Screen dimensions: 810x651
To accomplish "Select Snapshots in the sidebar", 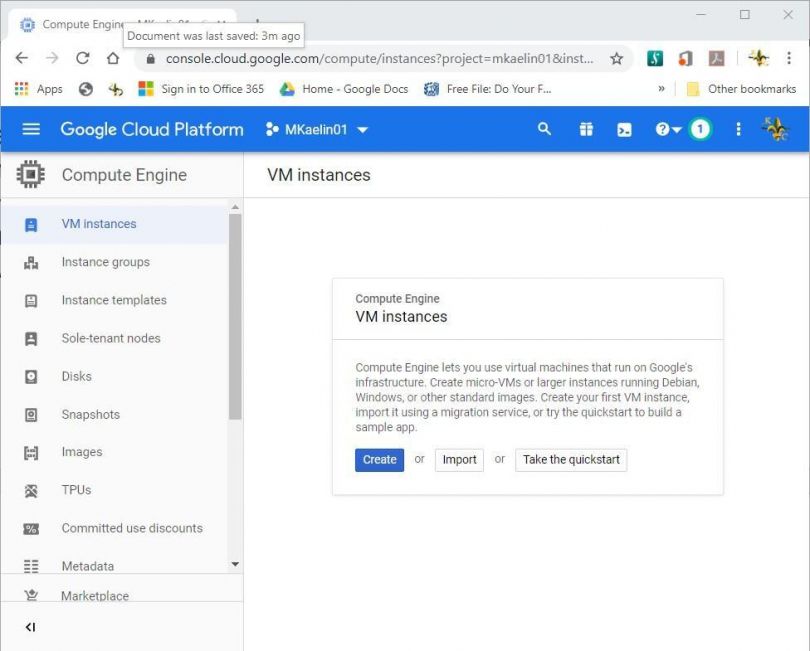I will click(91, 414).
